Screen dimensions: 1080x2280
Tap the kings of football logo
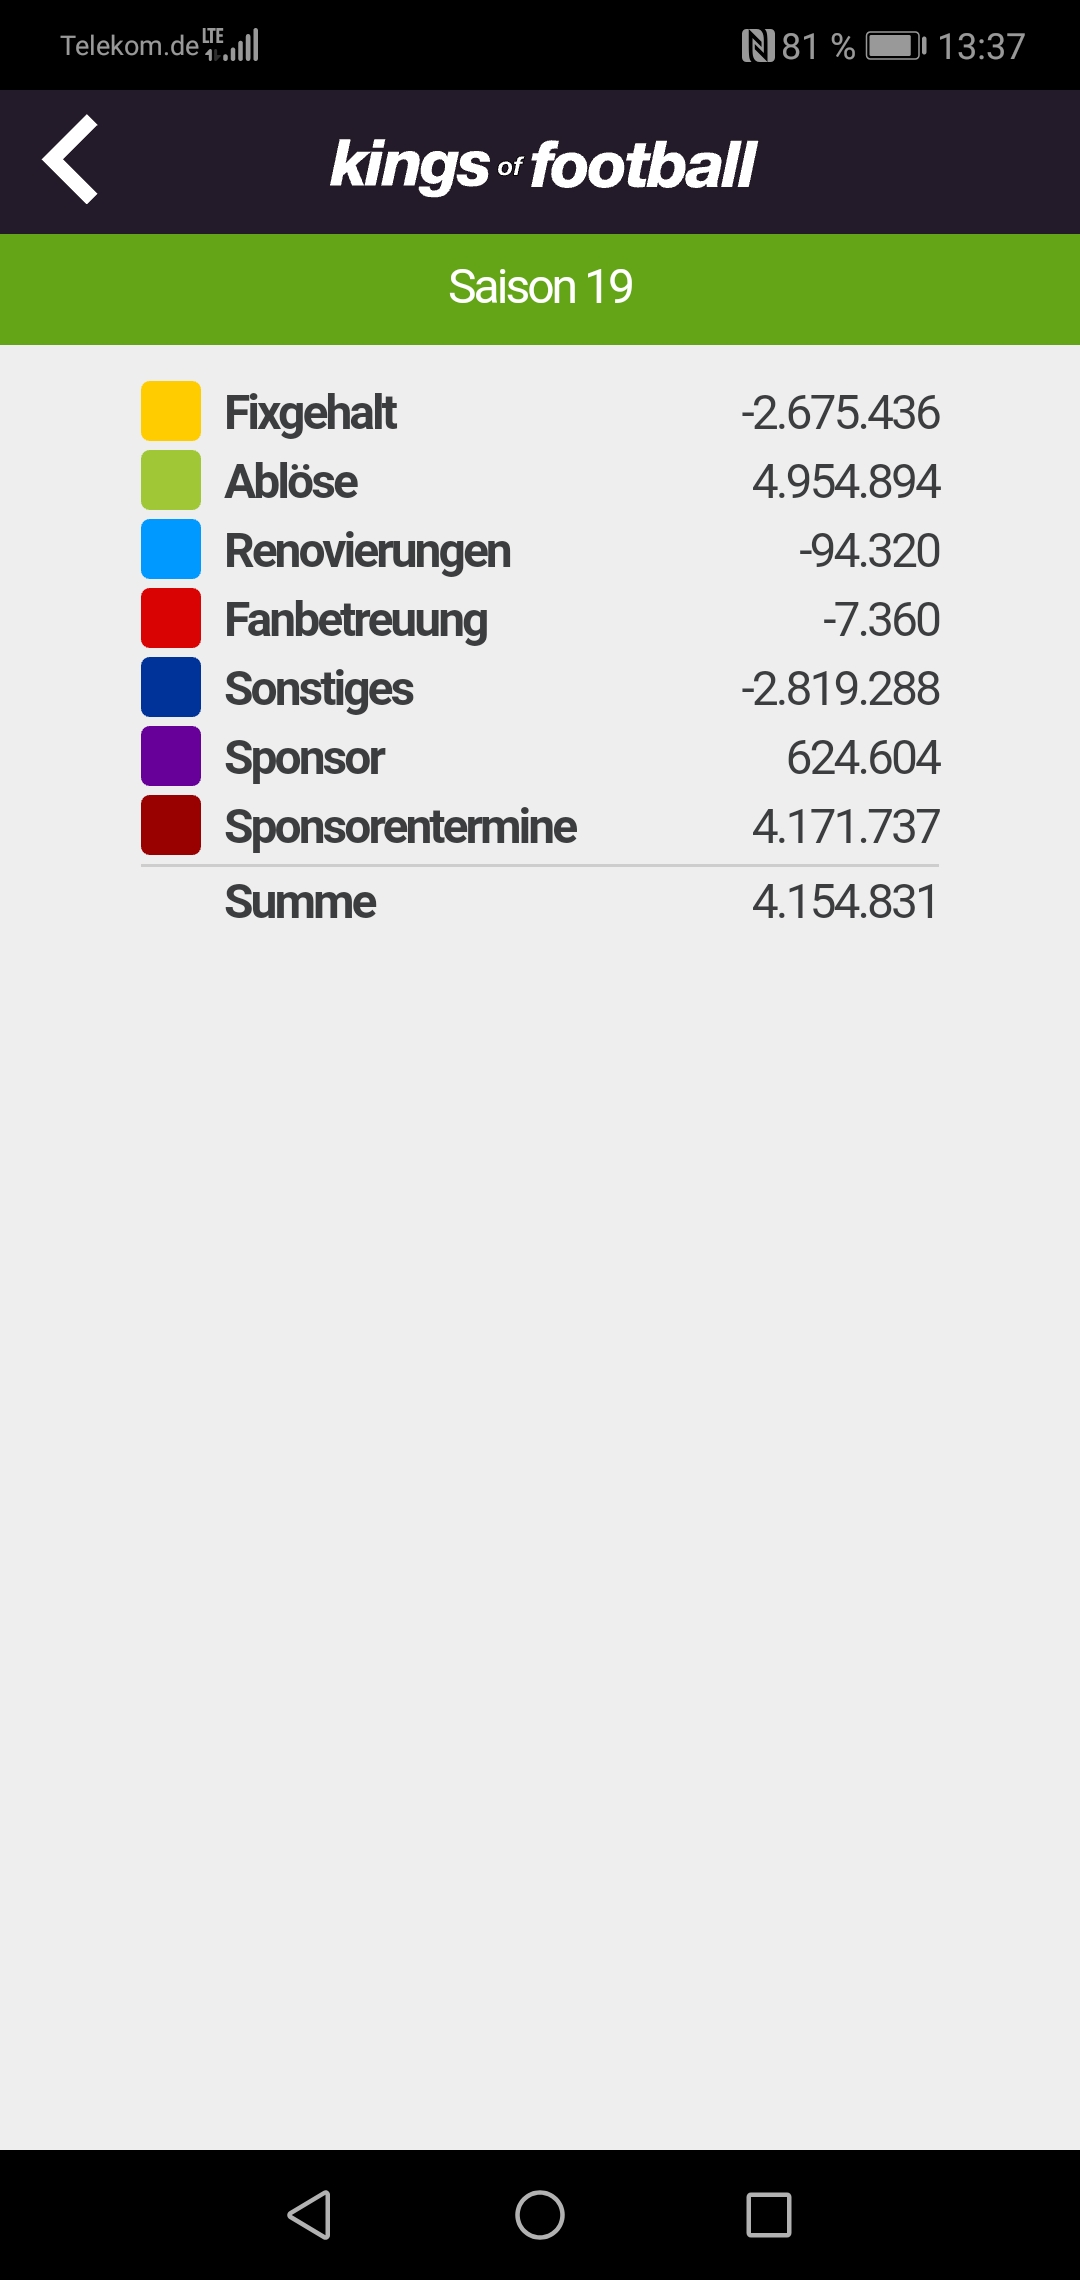[x=543, y=165]
